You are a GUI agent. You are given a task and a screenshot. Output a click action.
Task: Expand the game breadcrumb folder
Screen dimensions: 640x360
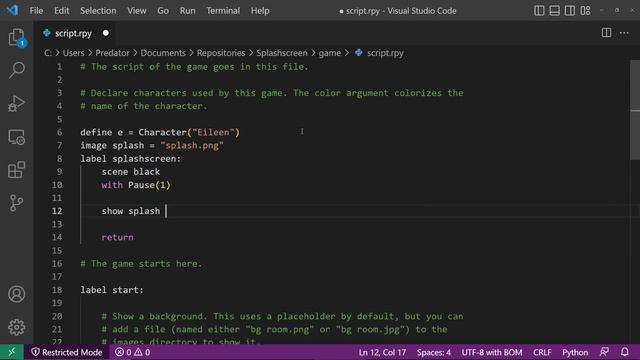click(330, 53)
